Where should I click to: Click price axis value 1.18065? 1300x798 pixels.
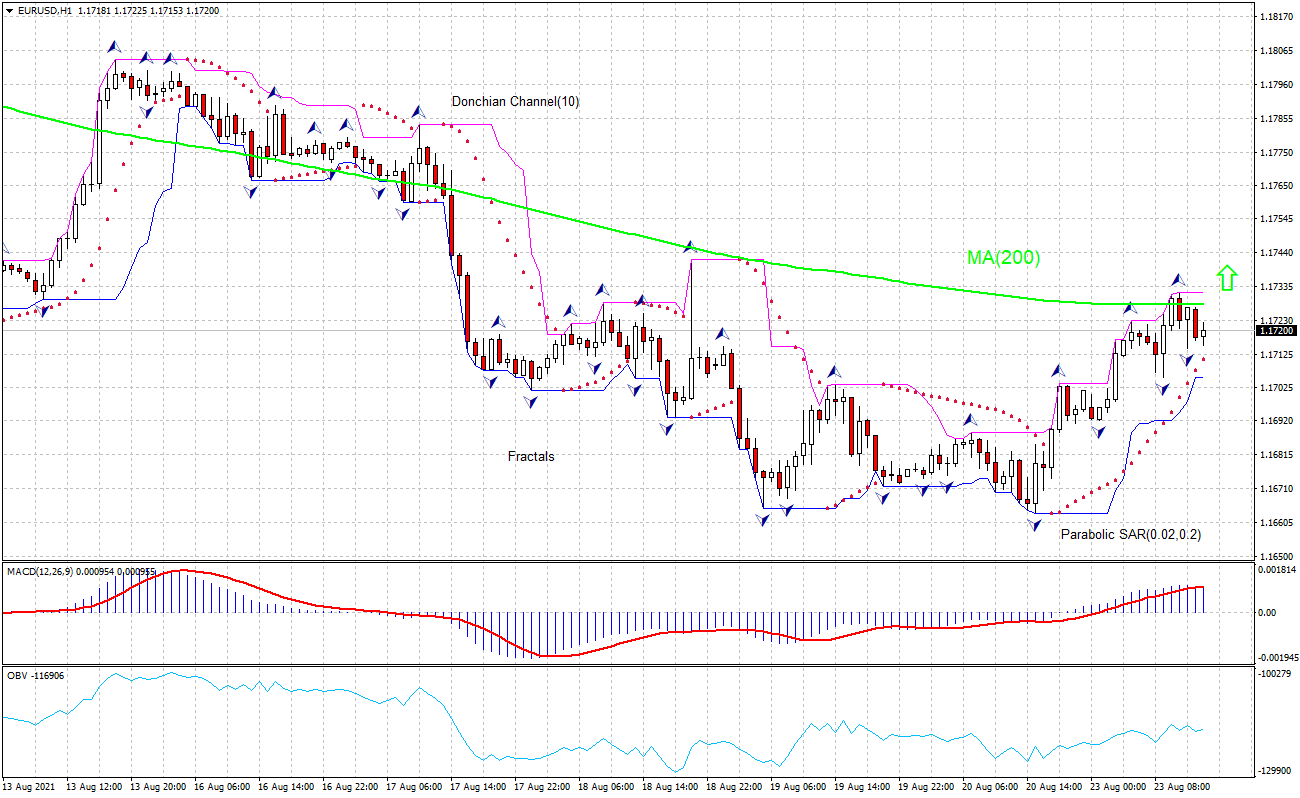tap(1276, 51)
